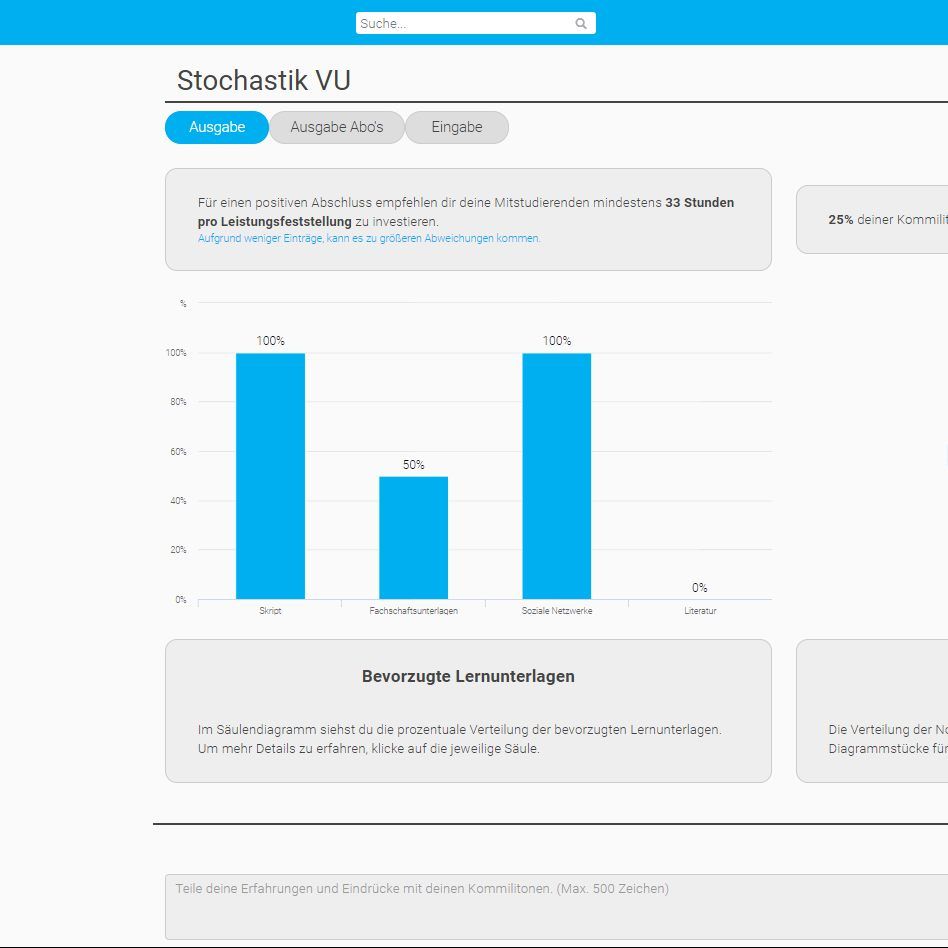Open the Ausgabe Abo's tab
Viewport: 948px width, 948px height.
coord(337,128)
